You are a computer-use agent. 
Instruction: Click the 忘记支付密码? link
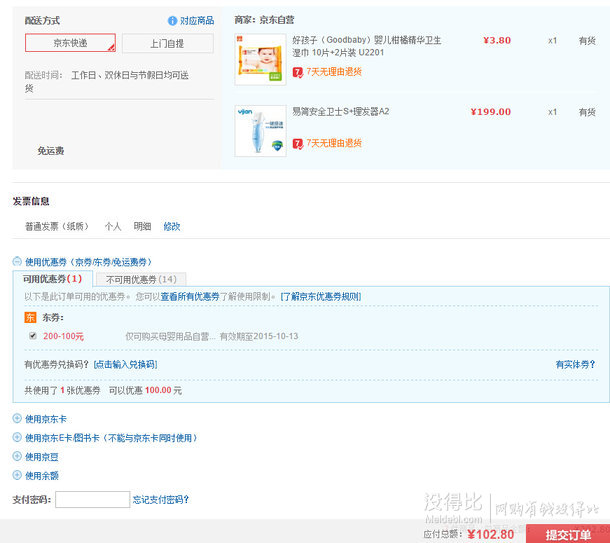(161, 499)
